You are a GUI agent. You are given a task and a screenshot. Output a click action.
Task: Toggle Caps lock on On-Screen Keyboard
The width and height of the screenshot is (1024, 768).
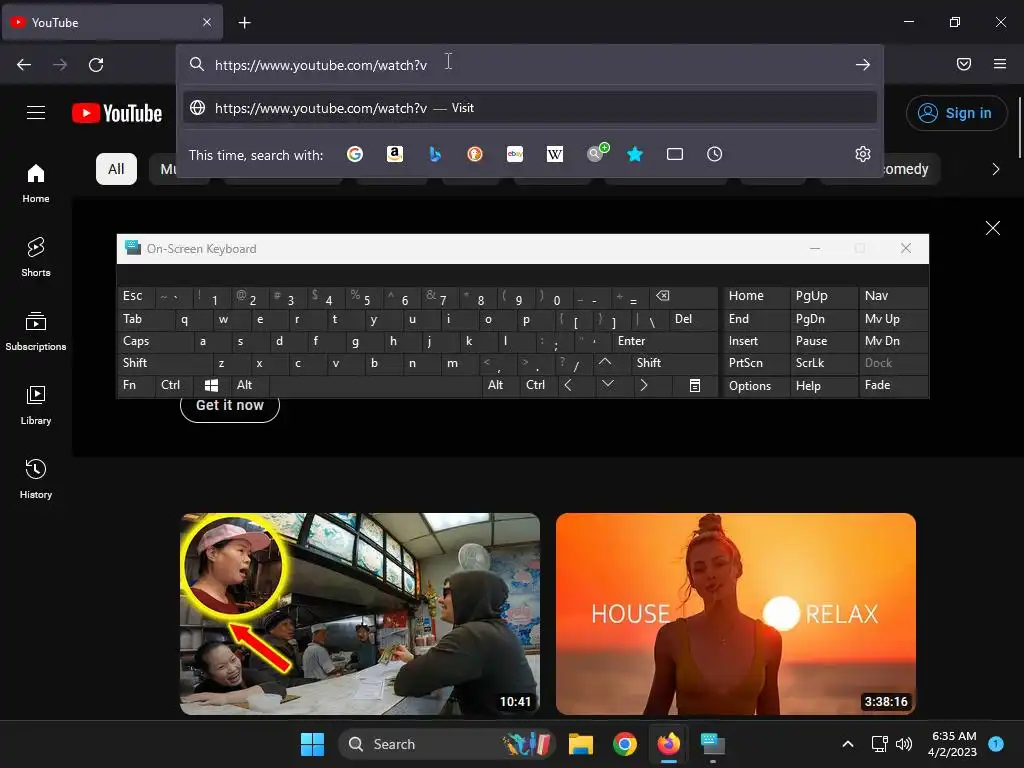coord(155,341)
